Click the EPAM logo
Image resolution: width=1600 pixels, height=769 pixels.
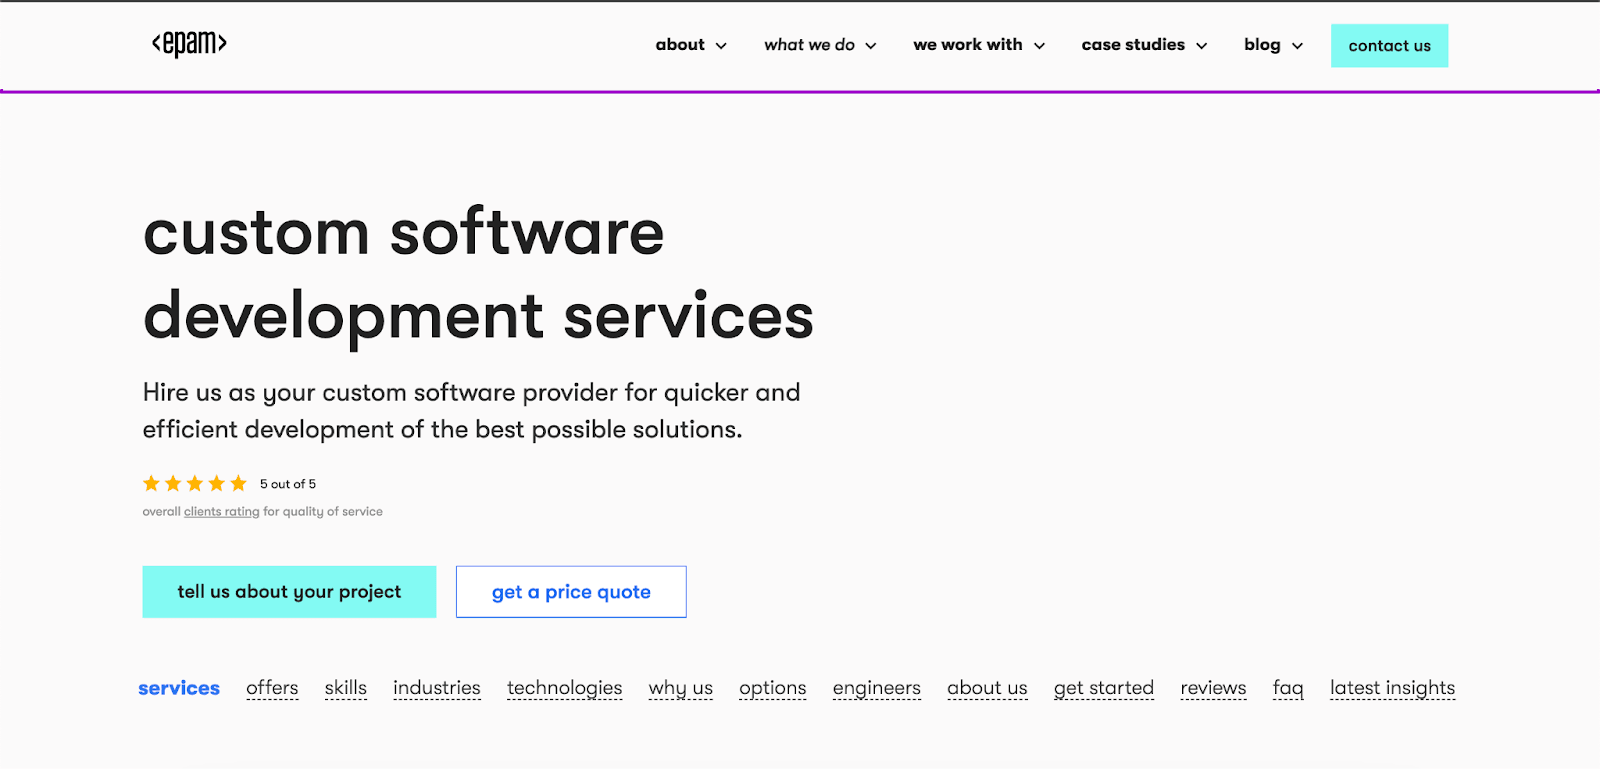pos(189,43)
